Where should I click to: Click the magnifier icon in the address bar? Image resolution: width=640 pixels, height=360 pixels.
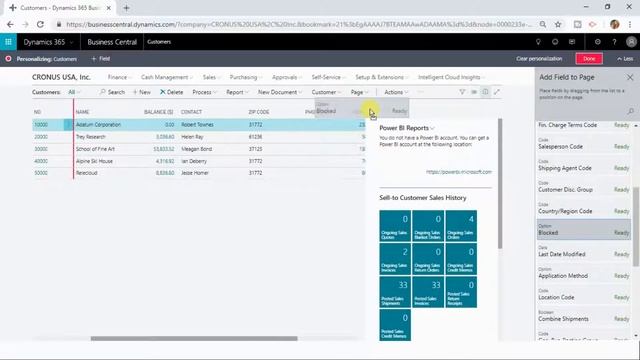pyautogui.click(x=542, y=24)
